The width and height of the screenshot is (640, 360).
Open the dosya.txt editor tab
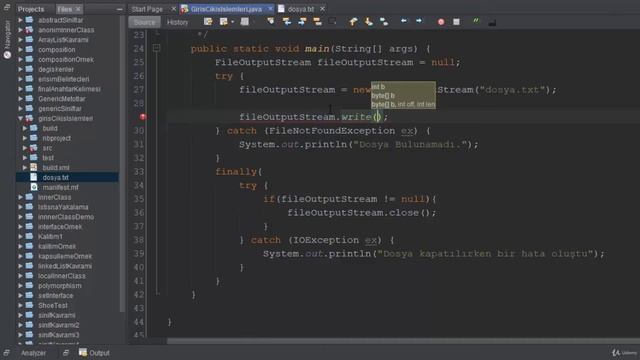point(301,9)
